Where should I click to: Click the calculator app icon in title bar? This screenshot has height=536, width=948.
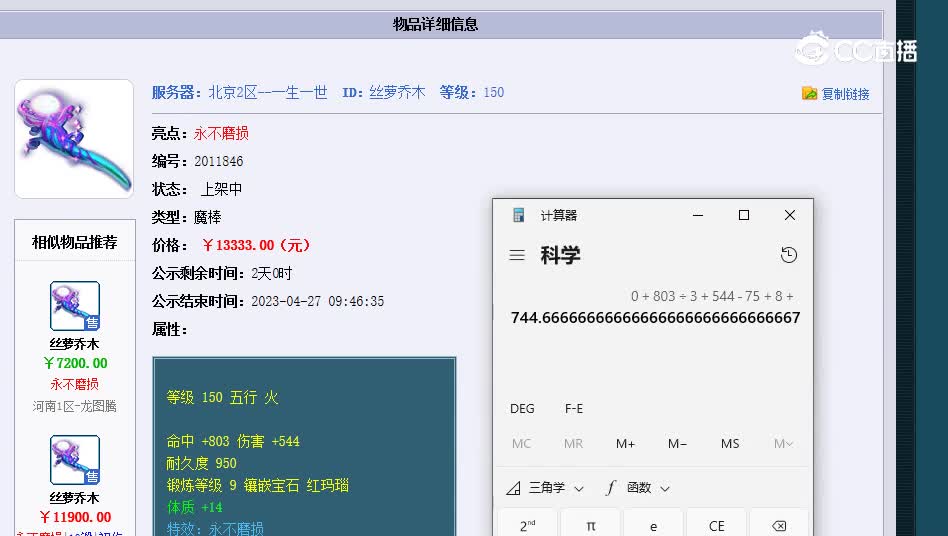click(518, 215)
